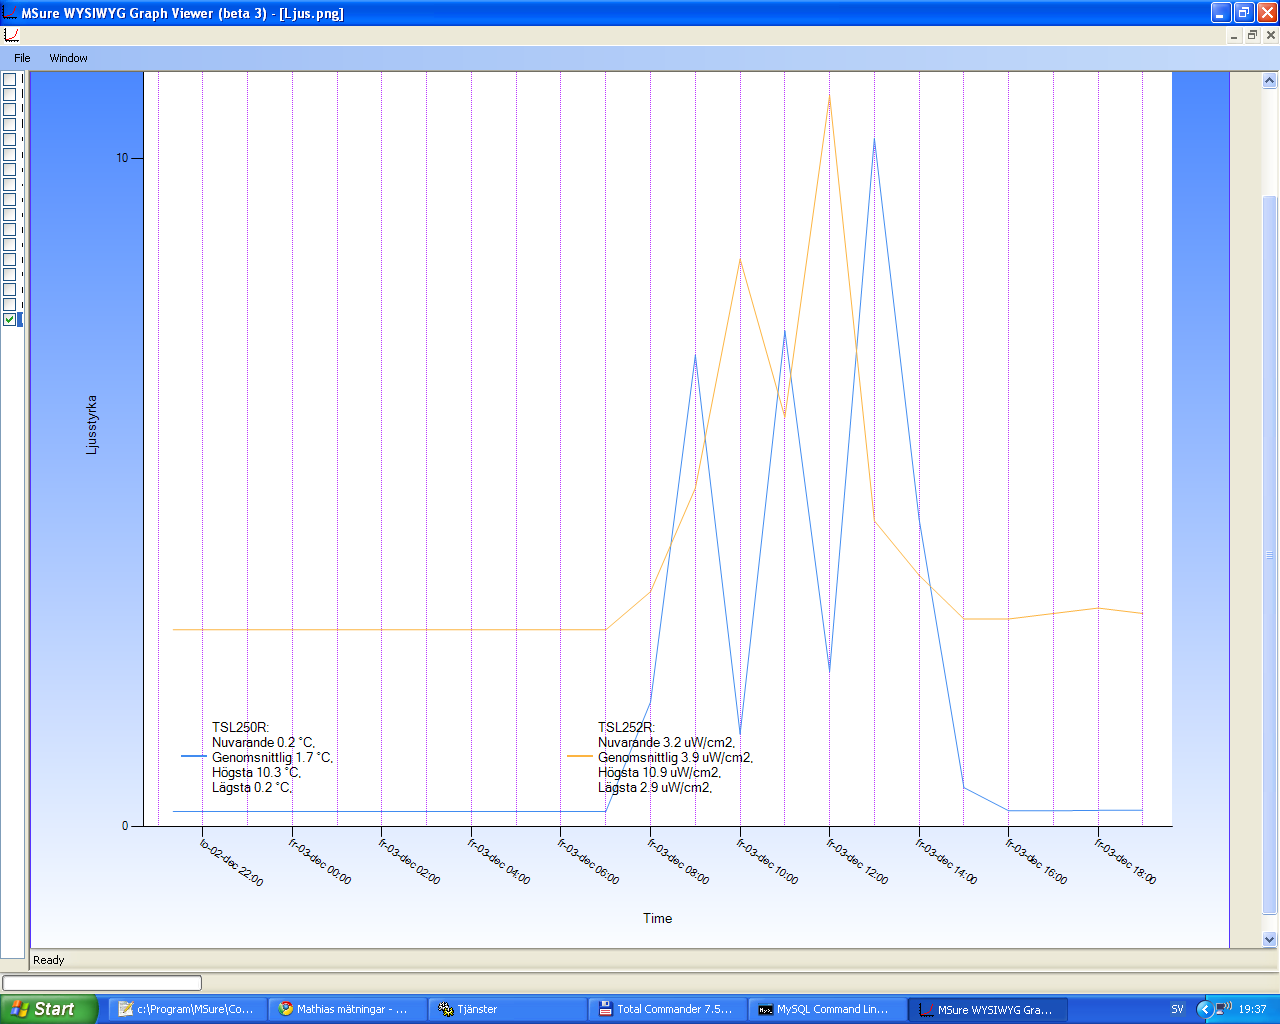Uncheck the checked last checkbox in list

tap(10, 319)
